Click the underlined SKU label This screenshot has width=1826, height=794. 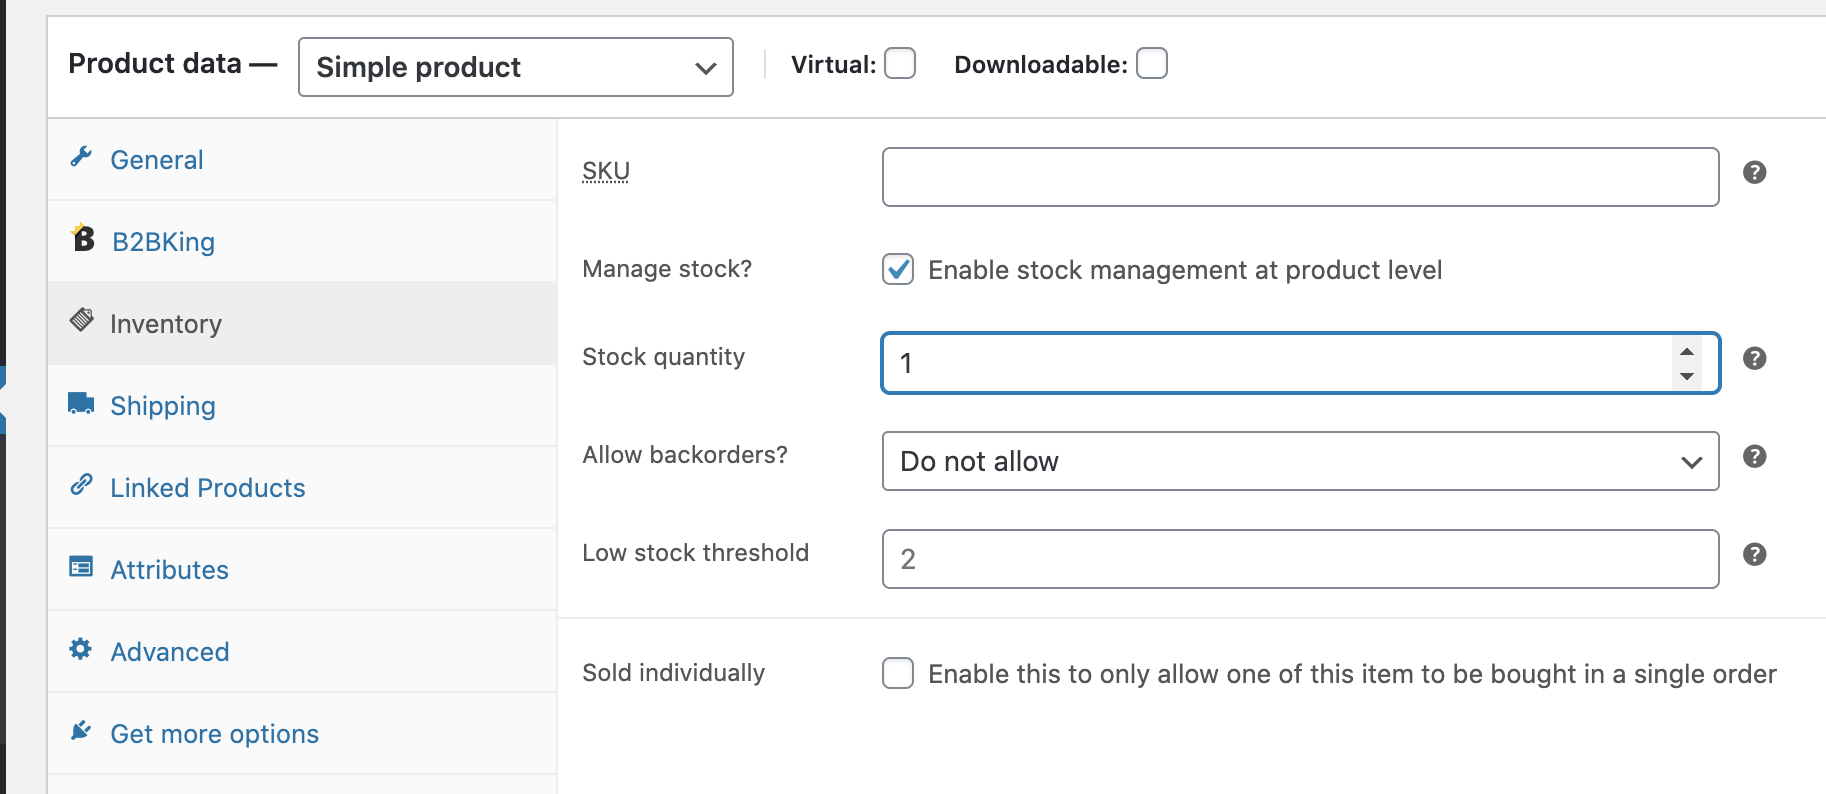point(606,171)
